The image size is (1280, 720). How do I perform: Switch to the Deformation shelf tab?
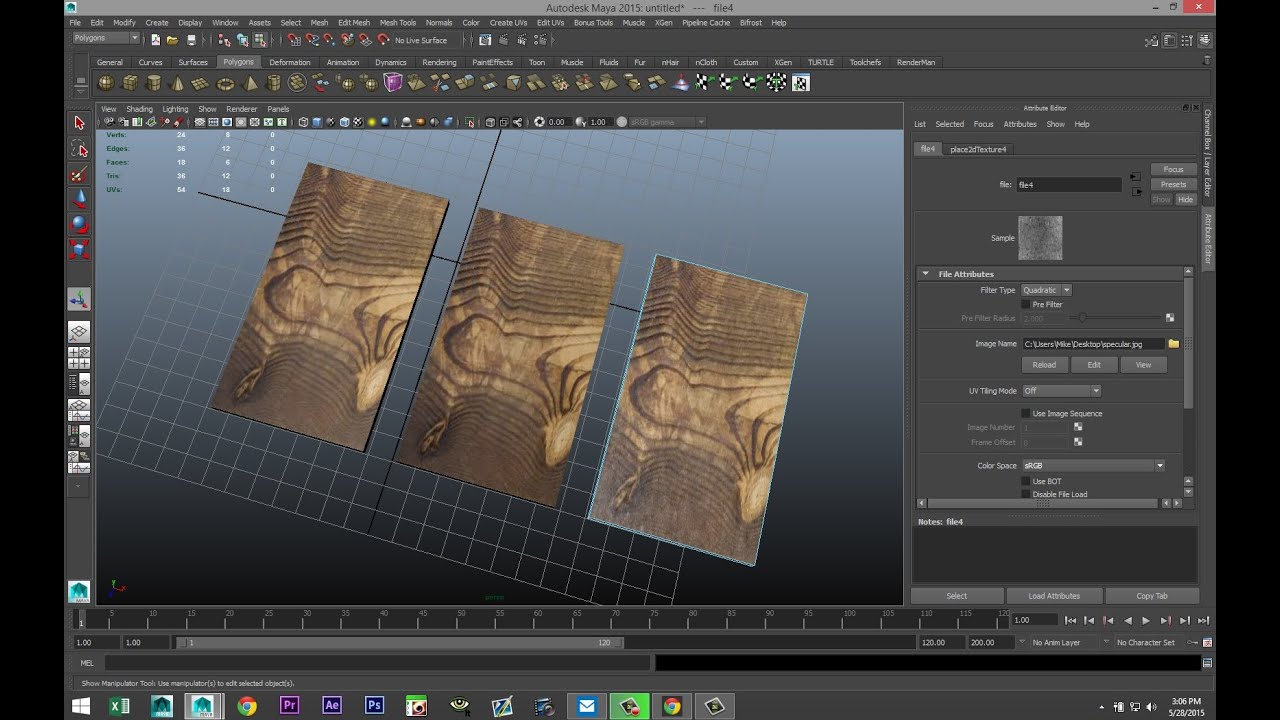point(290,62)
